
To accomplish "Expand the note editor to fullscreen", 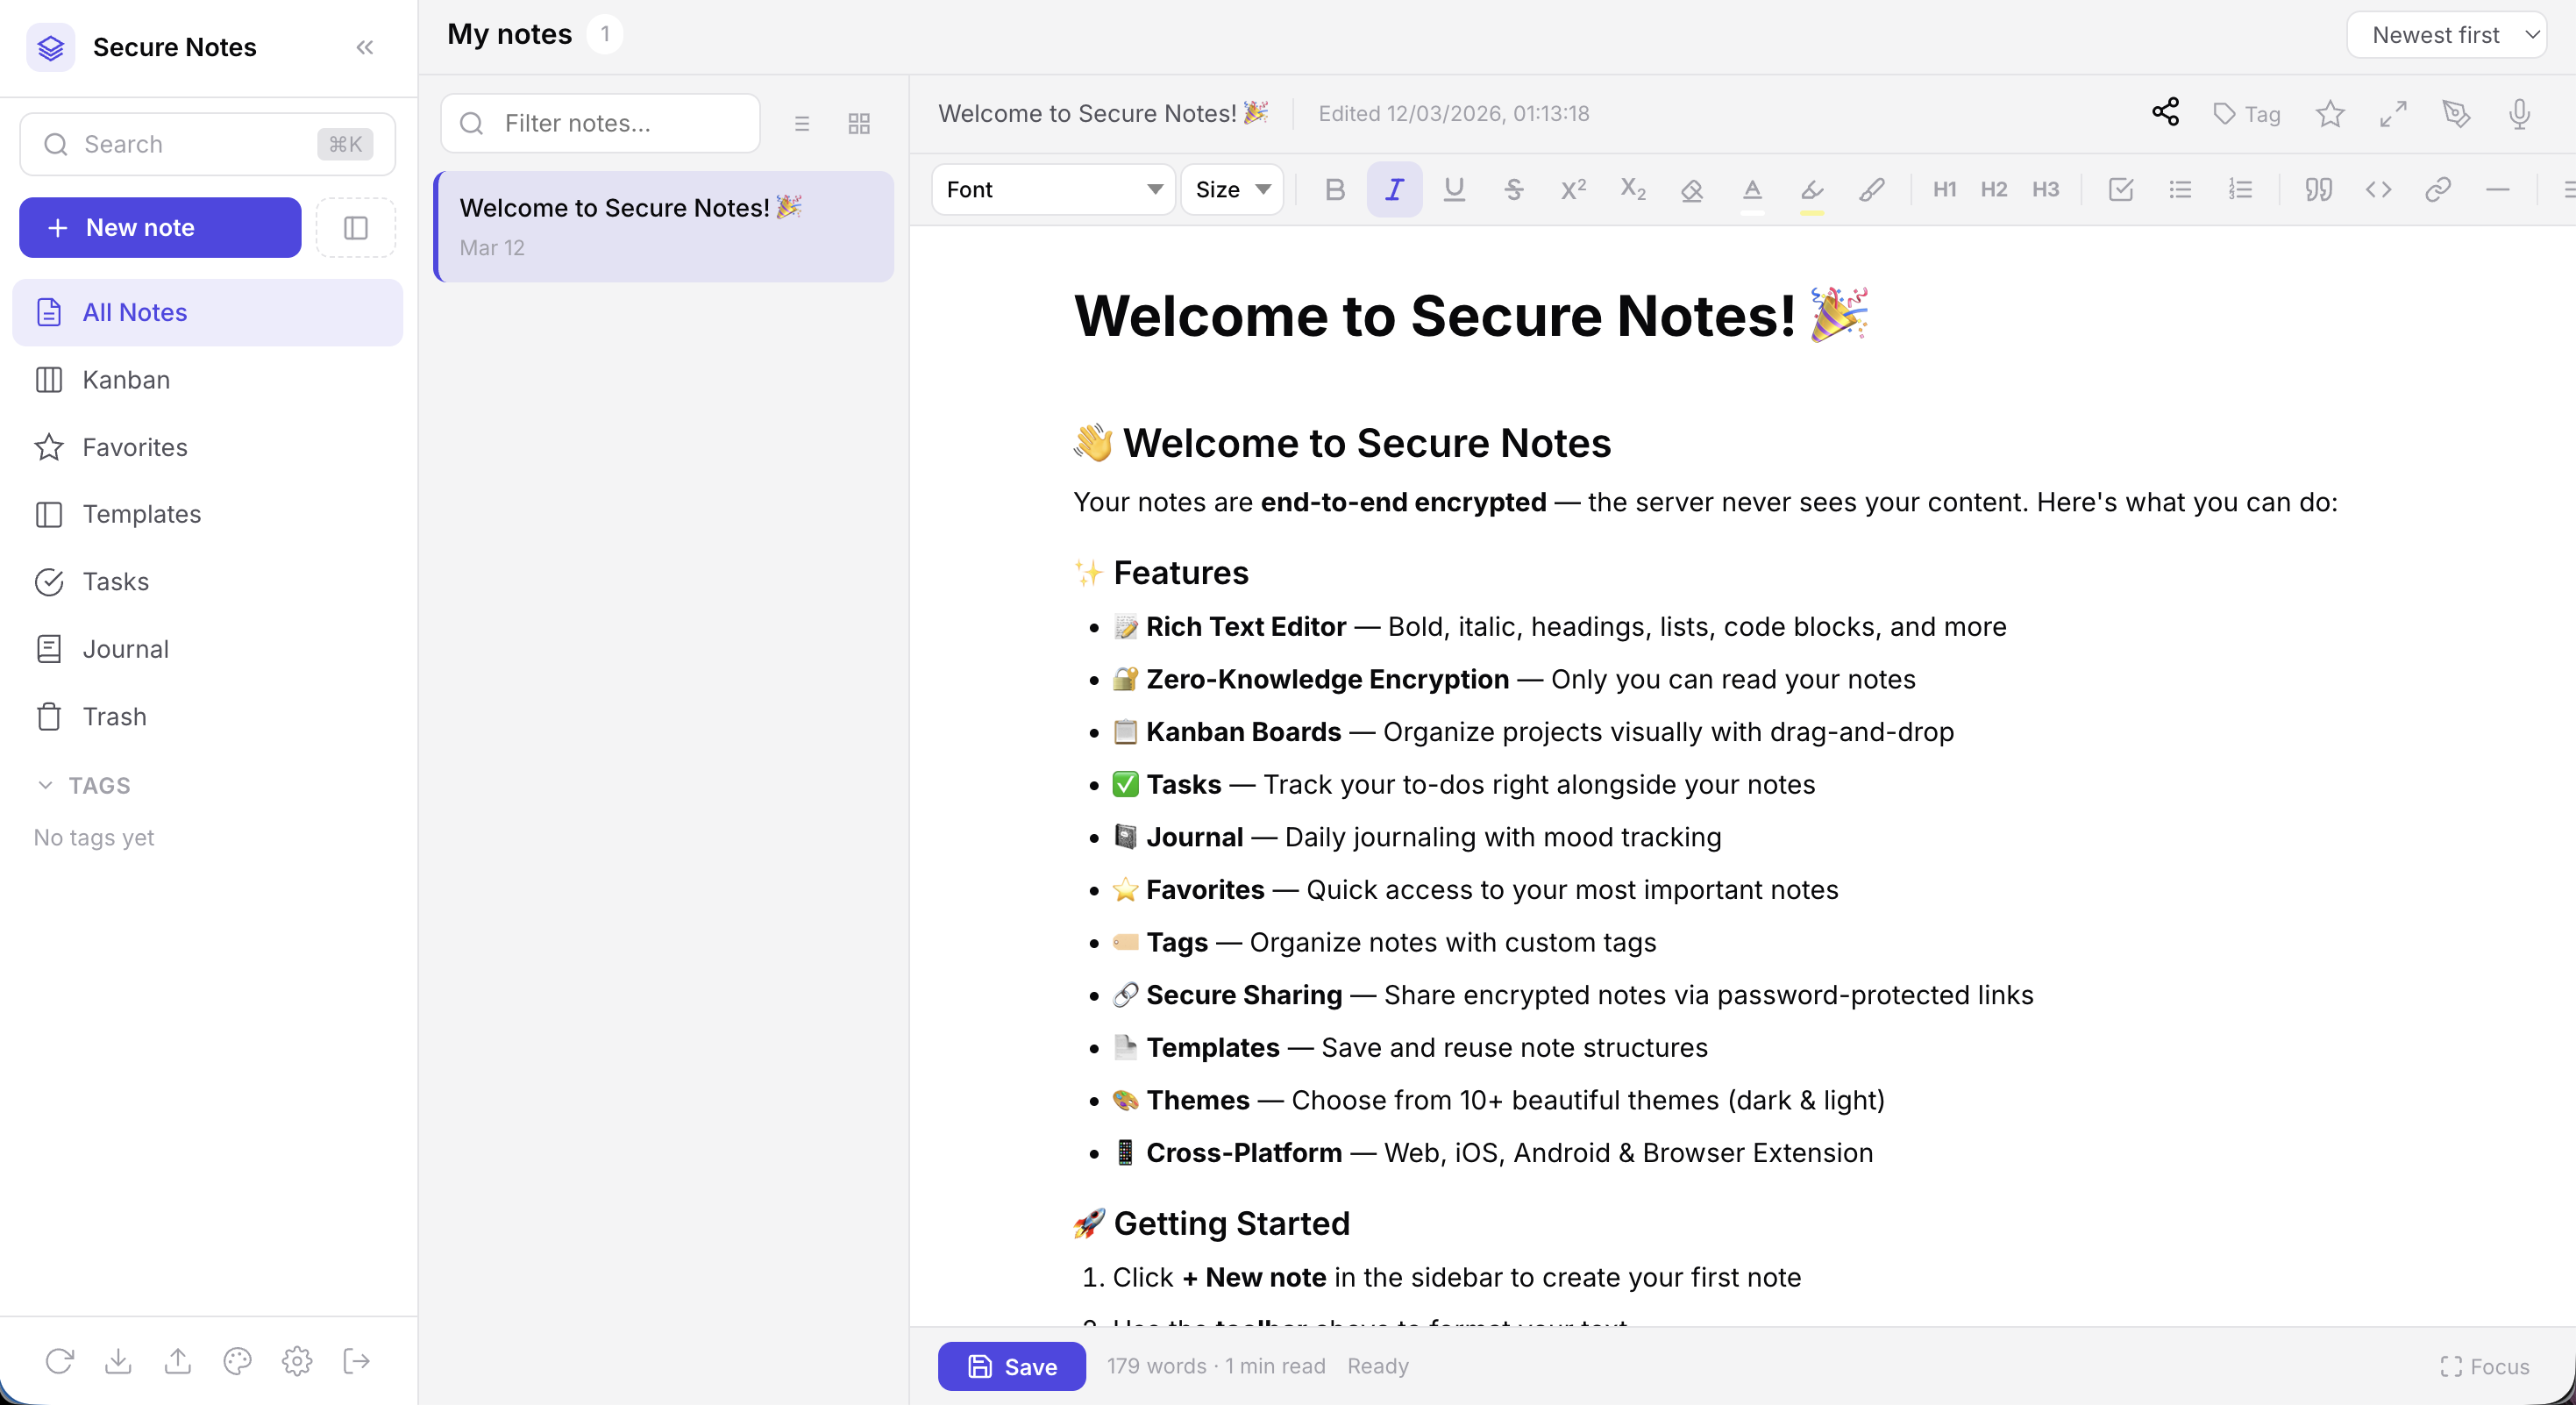I will (2393, 114).
